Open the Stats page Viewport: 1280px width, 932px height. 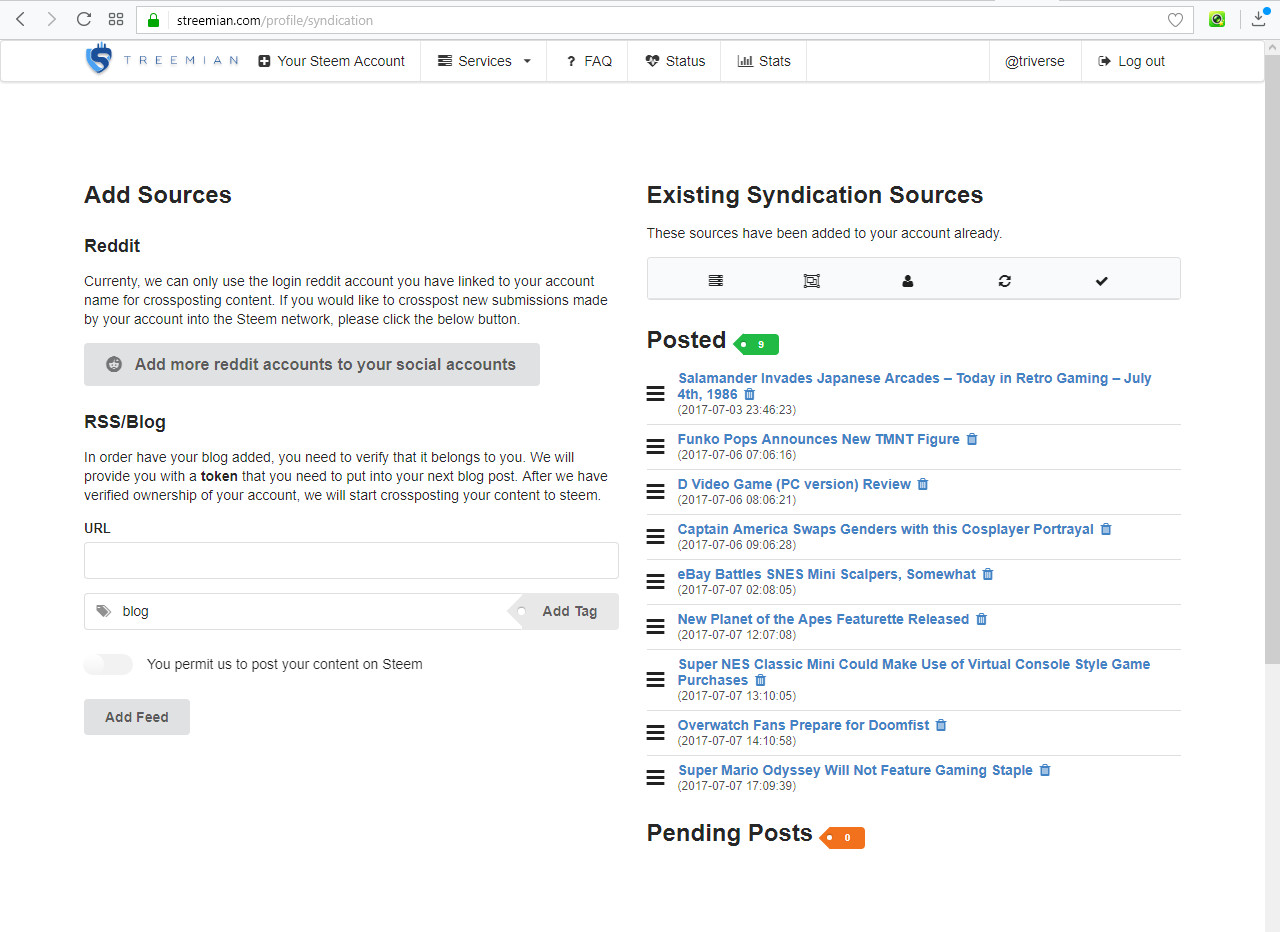pyautogui.click(x=764, y=61)
